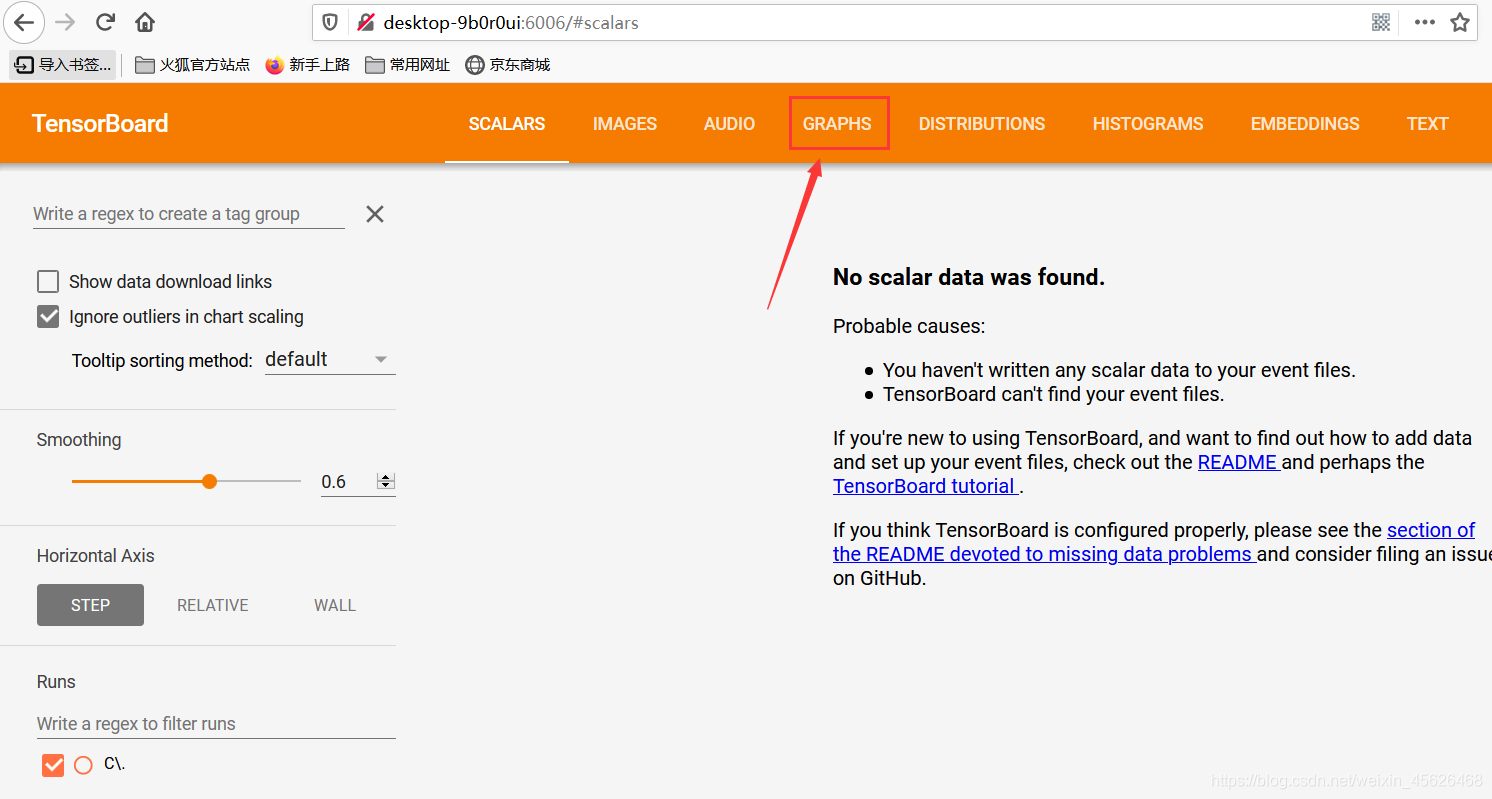Open the 常用网址 bookmark folder
This screenshot has height=799, width=1492.
tap(407, 65)
